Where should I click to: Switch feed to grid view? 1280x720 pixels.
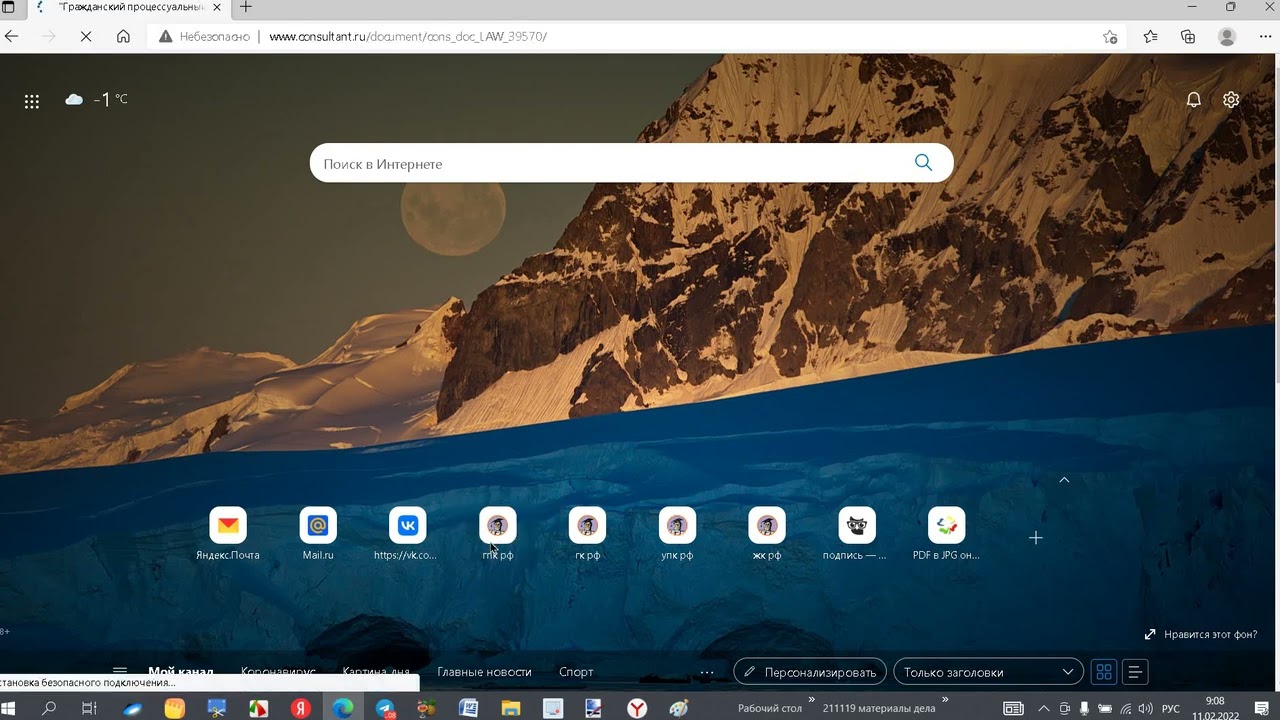[1104, 672]
